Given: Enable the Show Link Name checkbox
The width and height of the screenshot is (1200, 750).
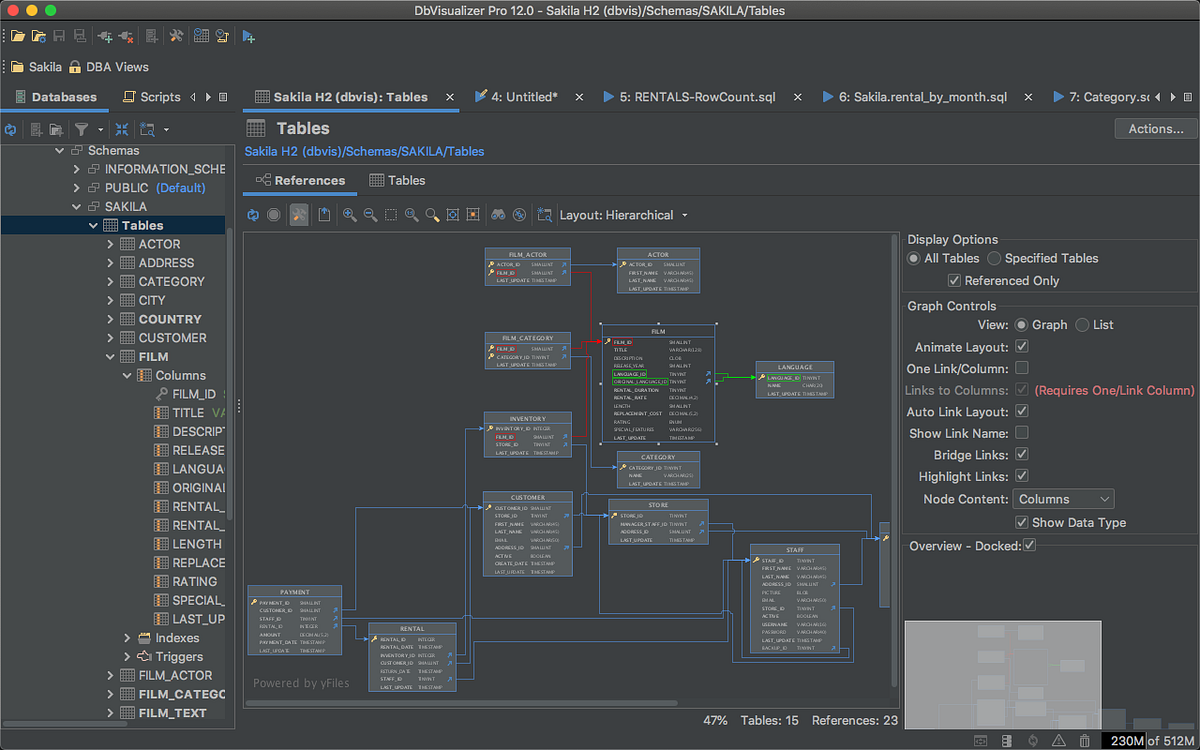Looking at the screenshot, I should 1021,433.
